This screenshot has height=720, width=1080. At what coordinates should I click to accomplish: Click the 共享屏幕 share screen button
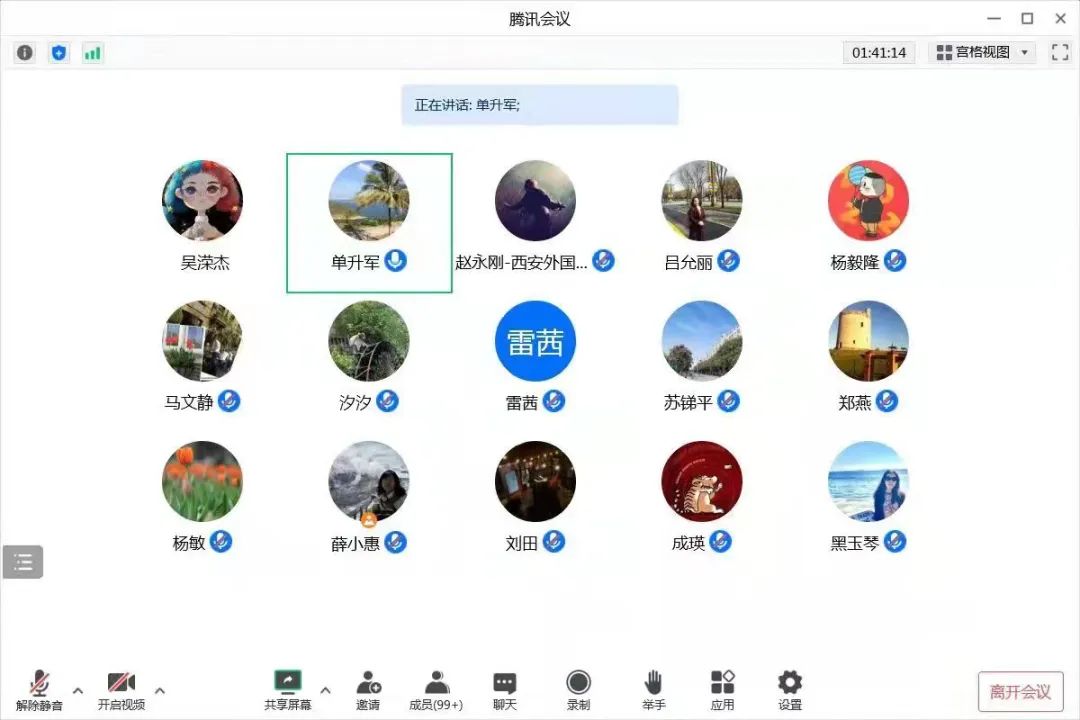point(288,690)
